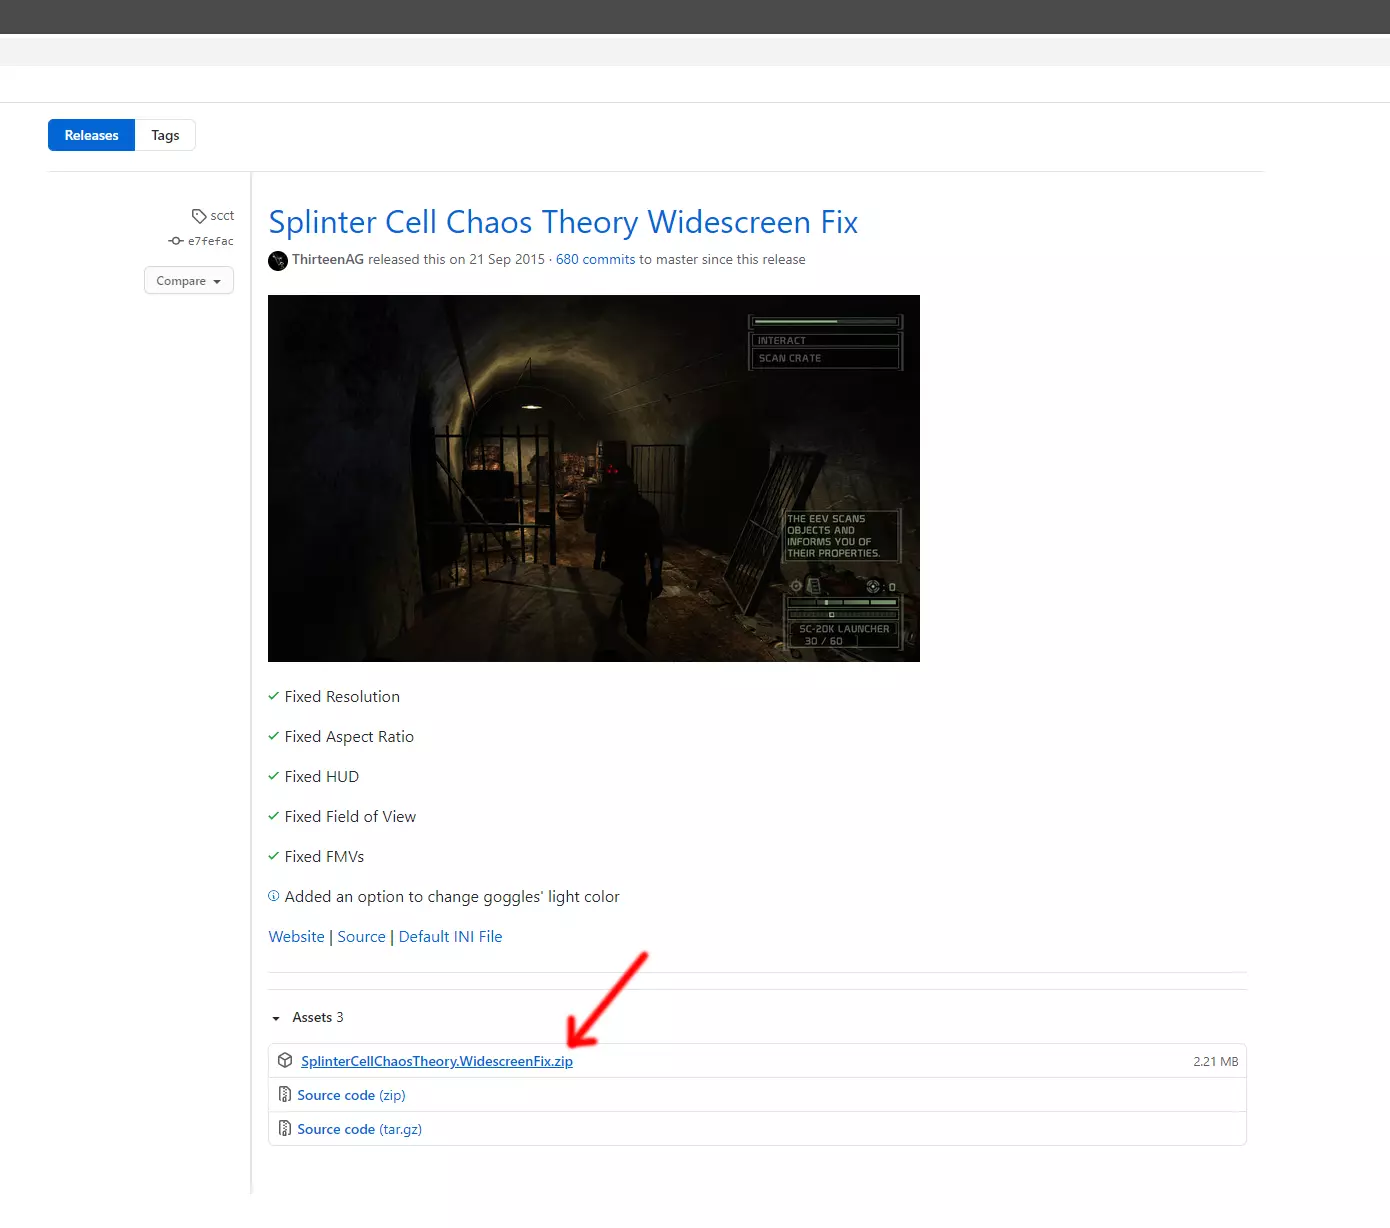Screen dimensions: 1390x1228
Task: Download Source code (tar.gz)
Action: (x=360, y=1129)
